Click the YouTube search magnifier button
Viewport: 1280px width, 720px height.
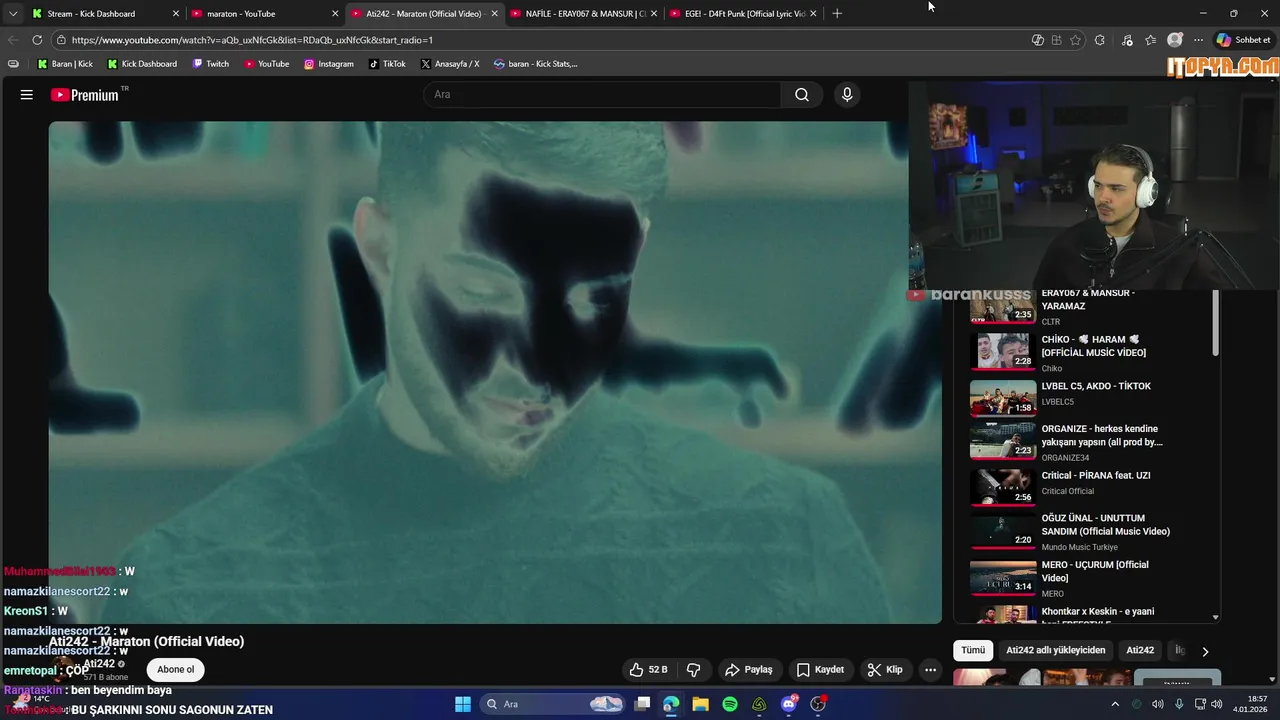coord(802,95)
